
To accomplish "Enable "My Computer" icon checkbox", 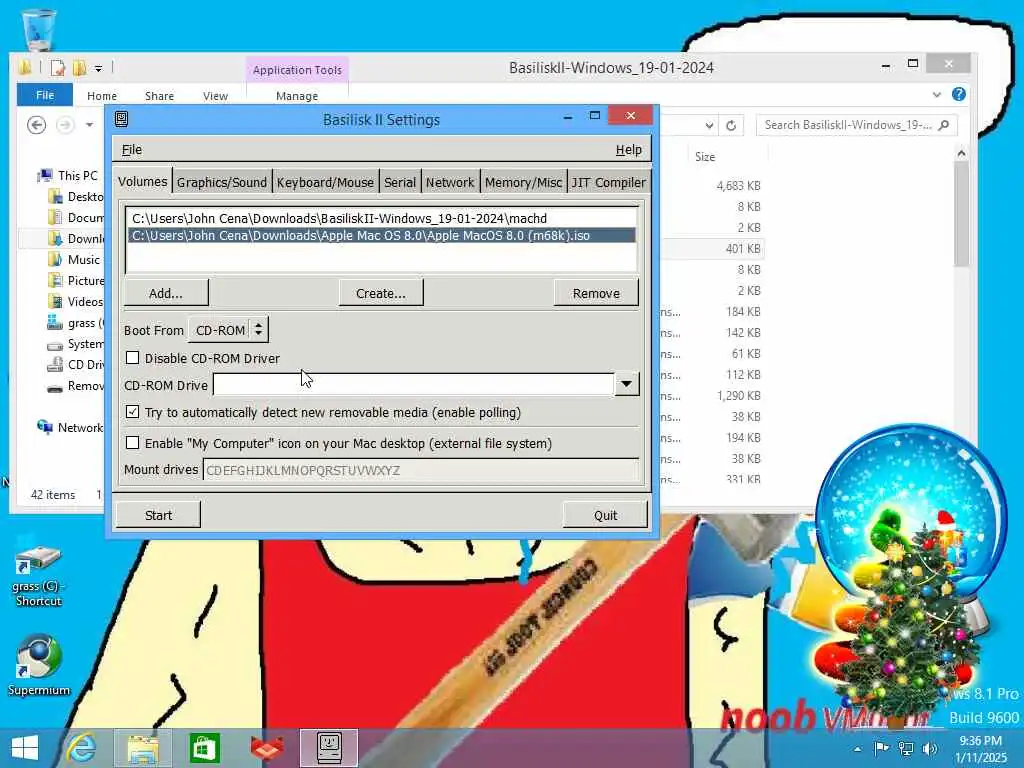I will coord(133,443).
